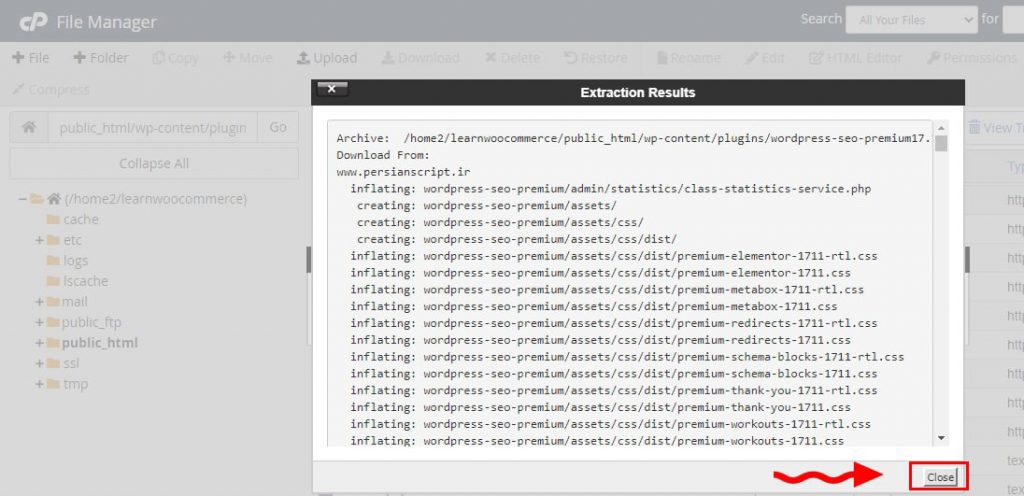Click the Close button in Extraction Results
The height and width of the screenshot is (496, 1024).
coord(939,477)
